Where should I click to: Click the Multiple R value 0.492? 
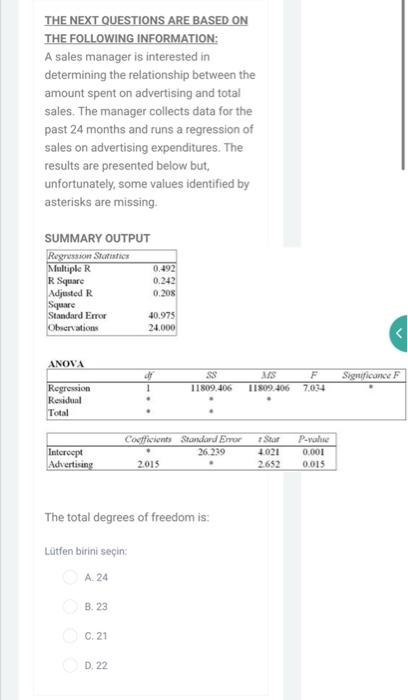point(164,268)
